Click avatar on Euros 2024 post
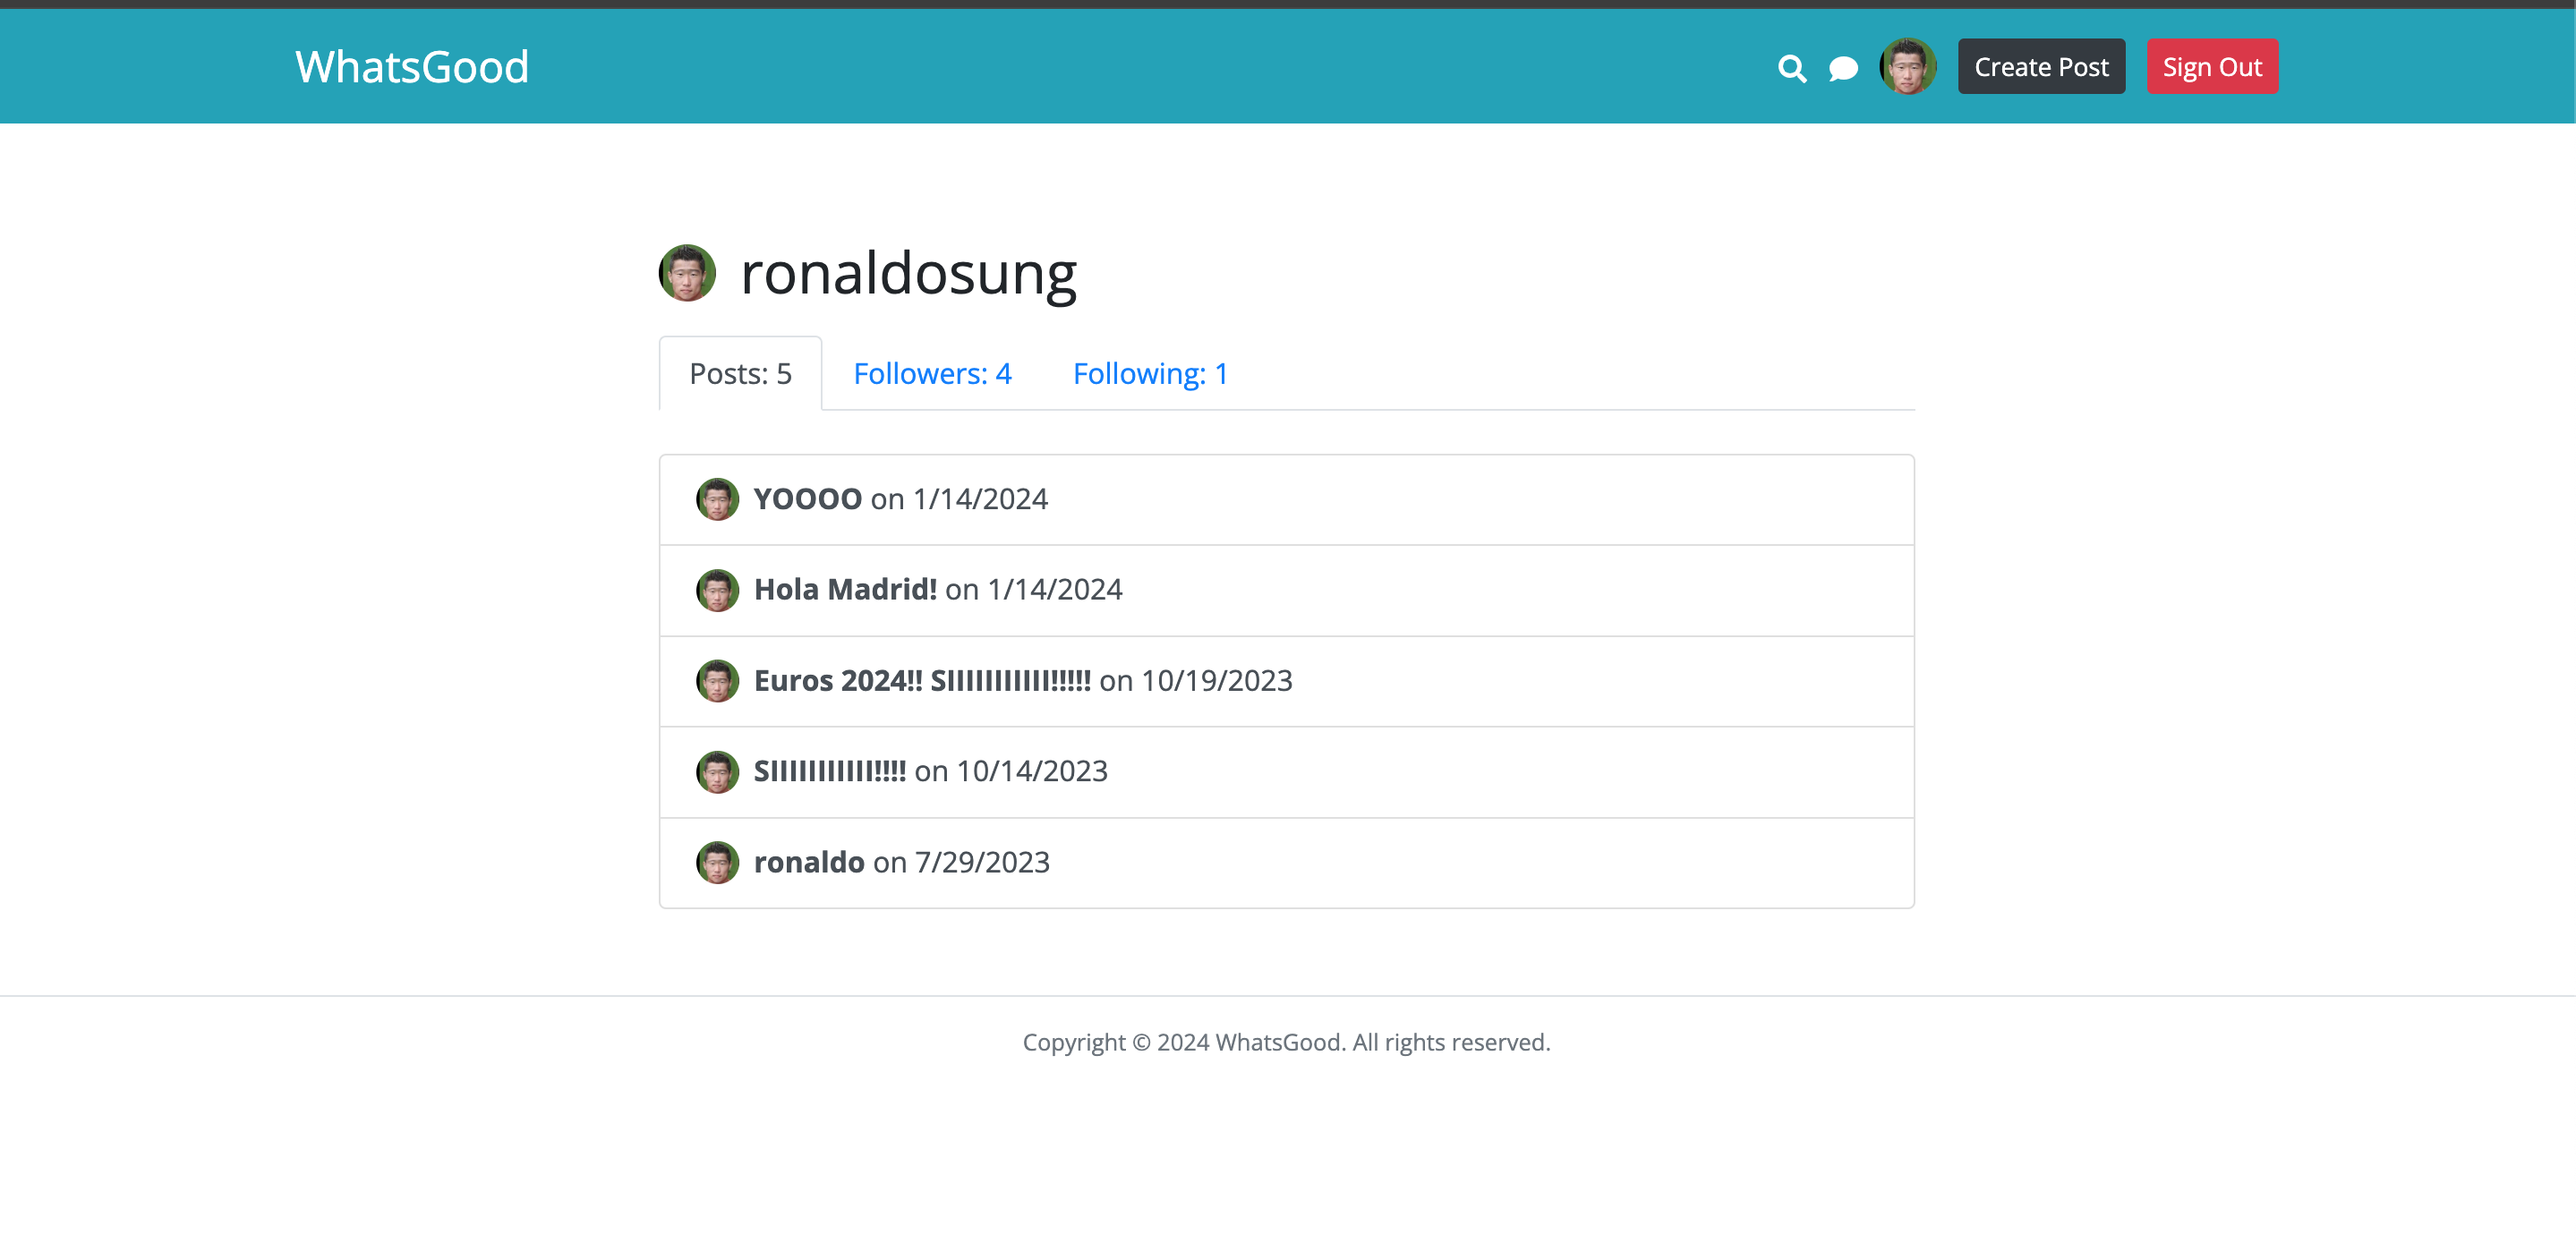The height and width of the screenshot is (1260, 2576). point(717,681)
